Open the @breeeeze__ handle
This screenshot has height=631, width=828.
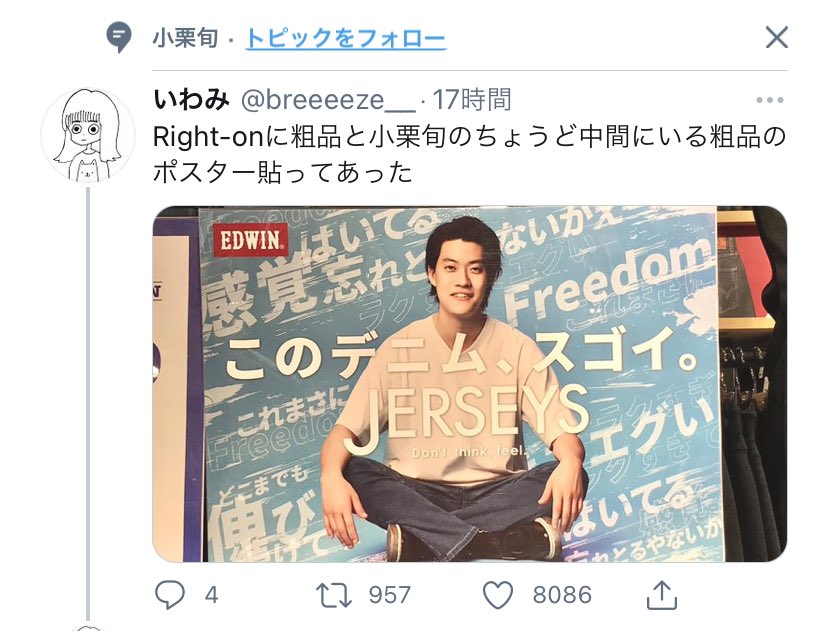click(x=328, y=99)
